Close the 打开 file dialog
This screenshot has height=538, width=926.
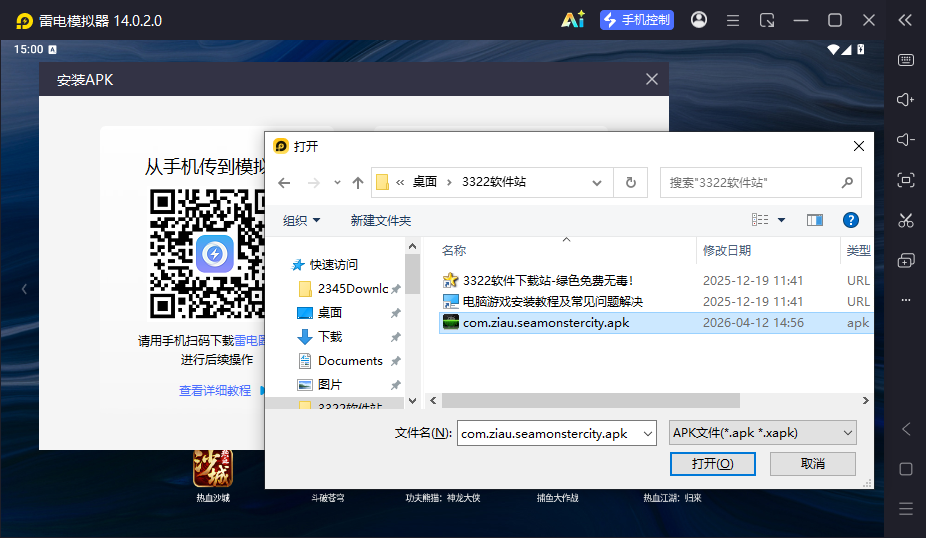(x=859, y=146)
